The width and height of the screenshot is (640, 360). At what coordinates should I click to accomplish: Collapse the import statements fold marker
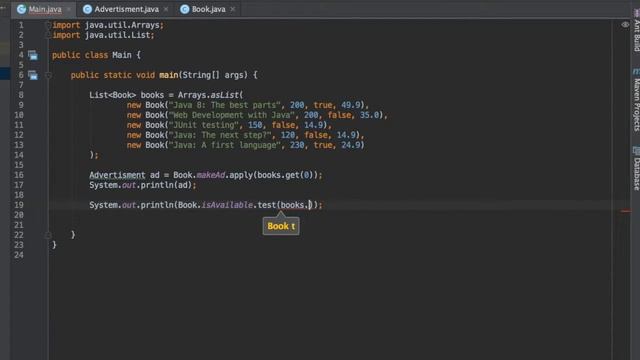(x=48, y=25)
